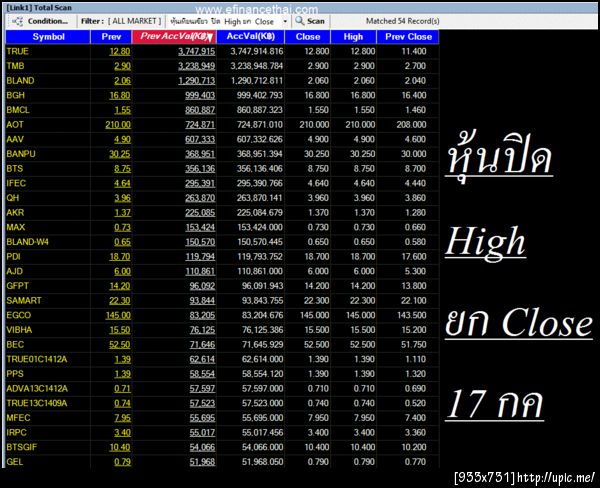Select the VIBHA symbol
600x488 pixels.
coord(19,330)
